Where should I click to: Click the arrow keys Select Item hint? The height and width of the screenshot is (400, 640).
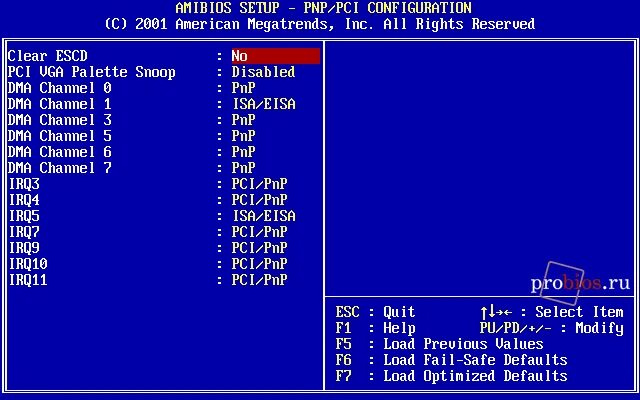pyautogui.click(x=552, y=312)
